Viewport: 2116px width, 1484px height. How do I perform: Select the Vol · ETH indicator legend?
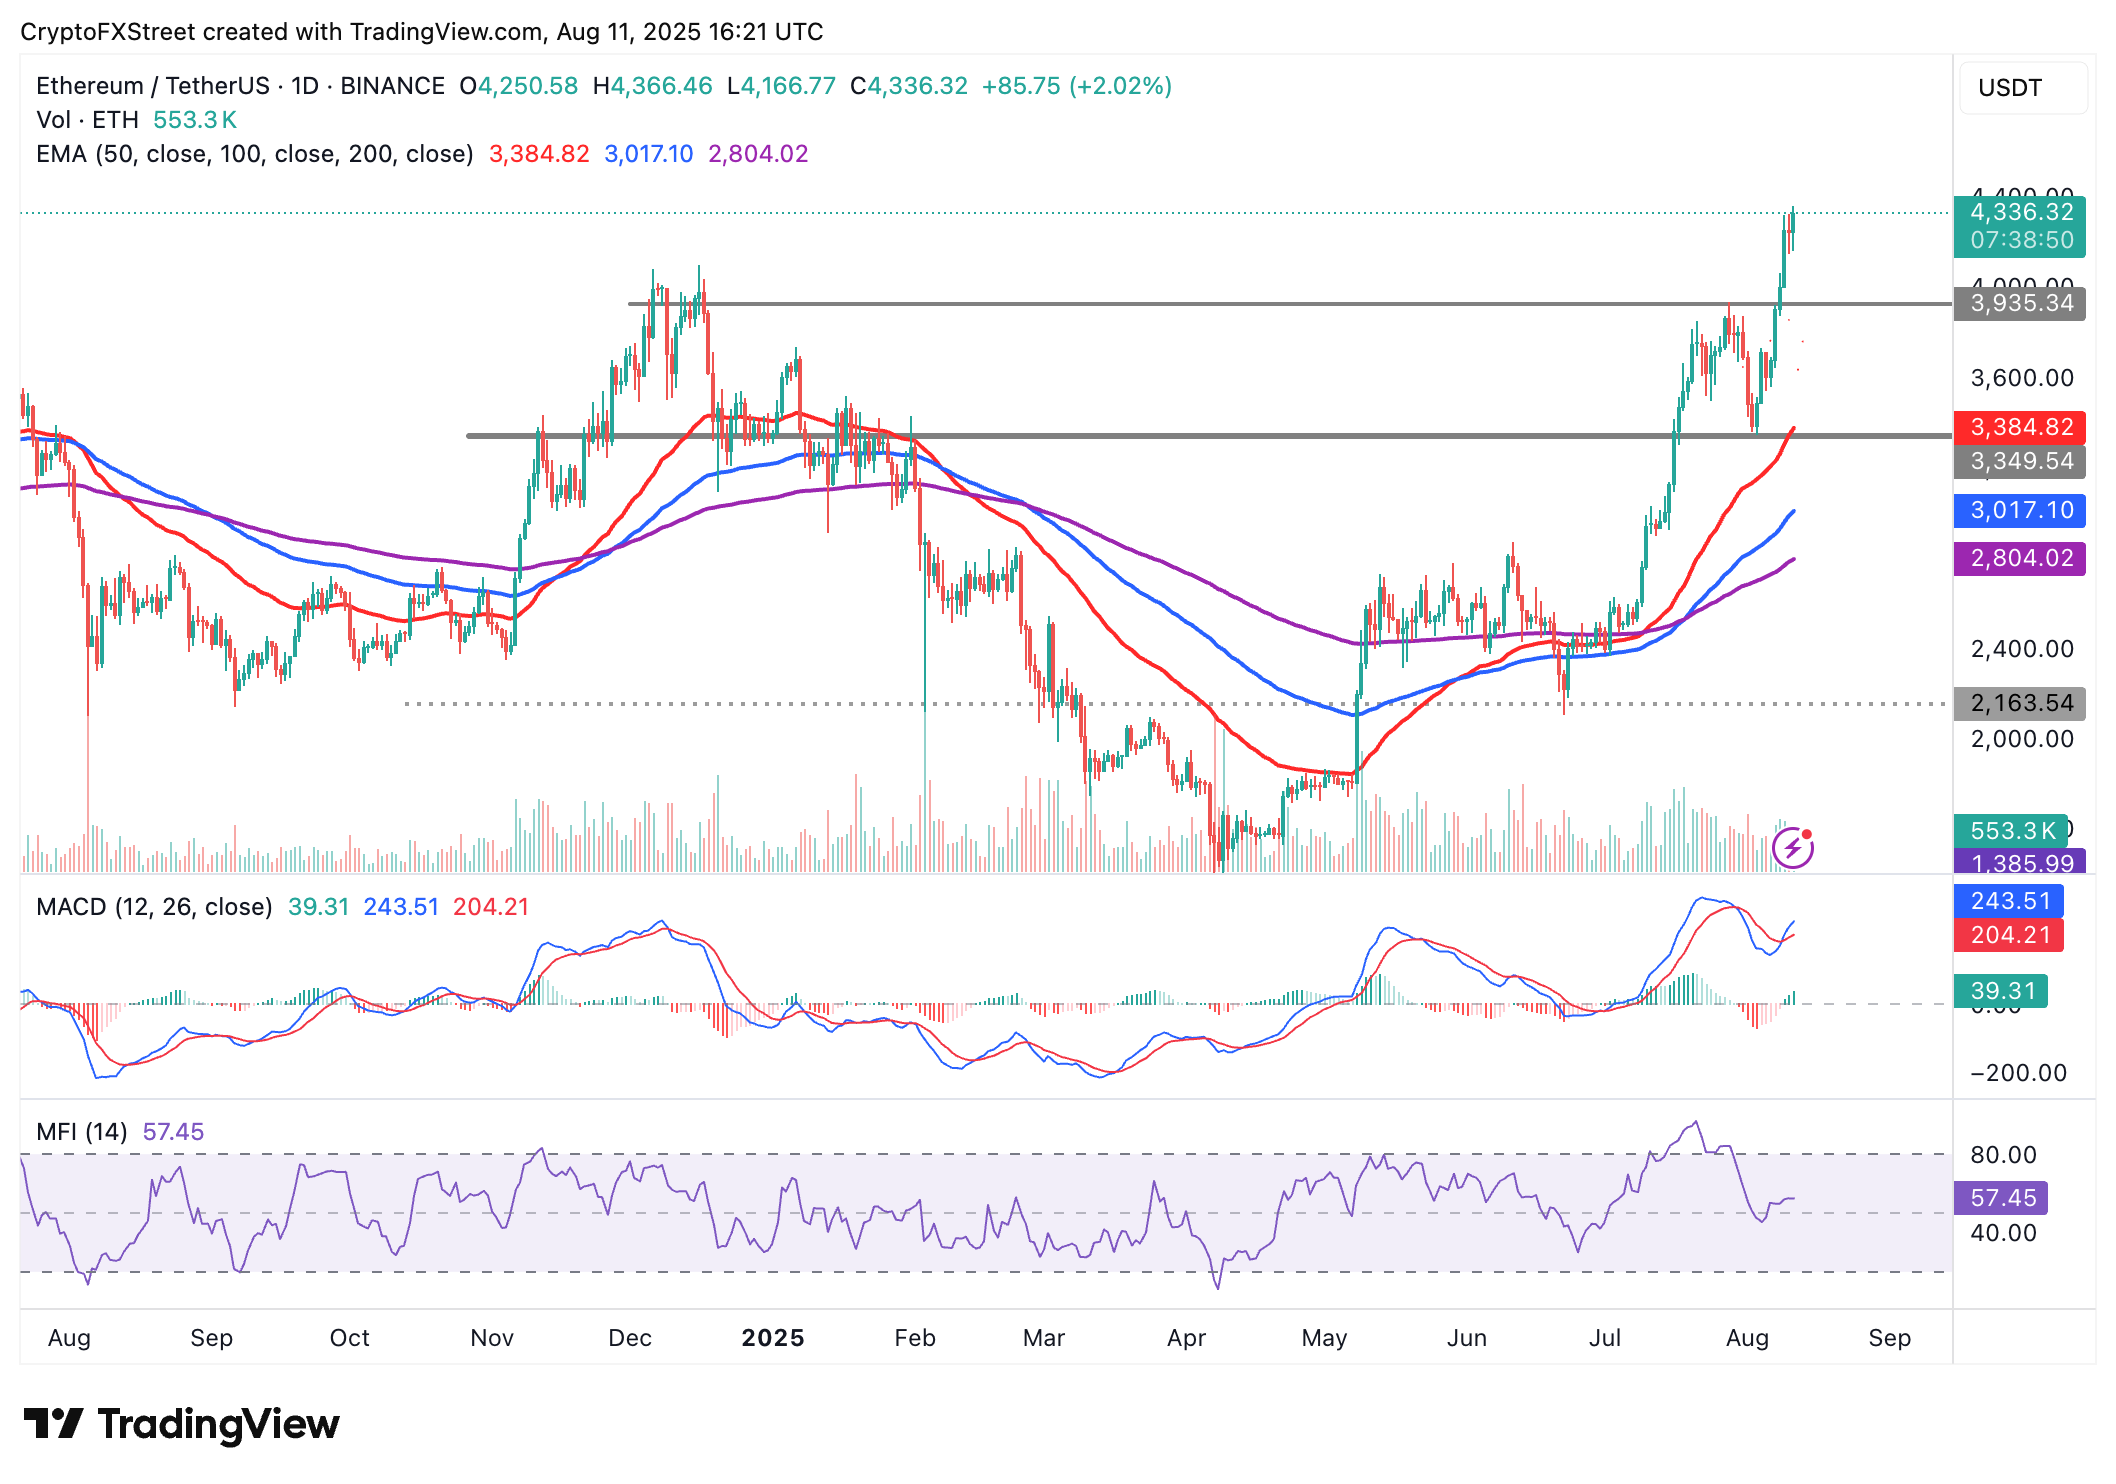87,120
